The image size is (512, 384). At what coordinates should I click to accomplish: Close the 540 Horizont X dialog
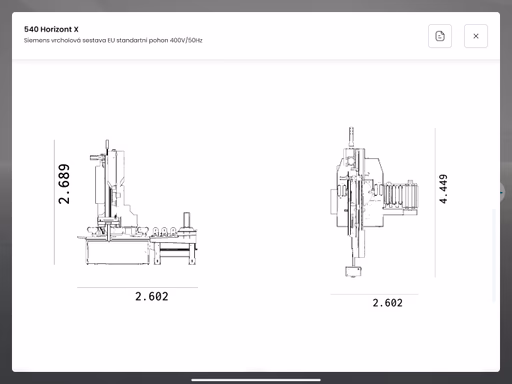coord(476,36)
